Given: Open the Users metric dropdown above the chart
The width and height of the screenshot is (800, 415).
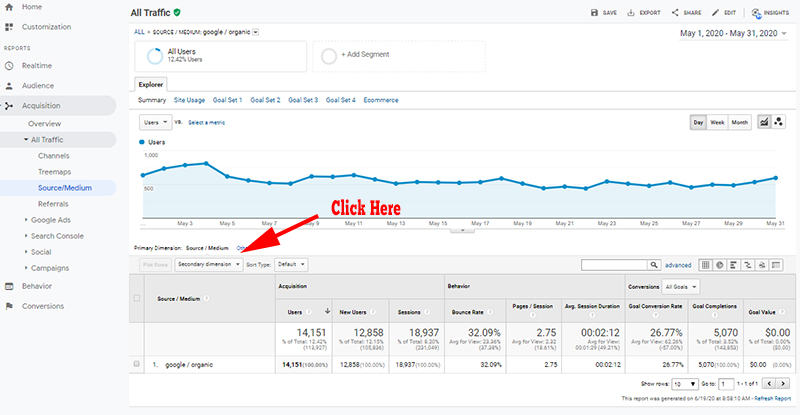Looking at the screenshot, I should (x=156, y=123).
